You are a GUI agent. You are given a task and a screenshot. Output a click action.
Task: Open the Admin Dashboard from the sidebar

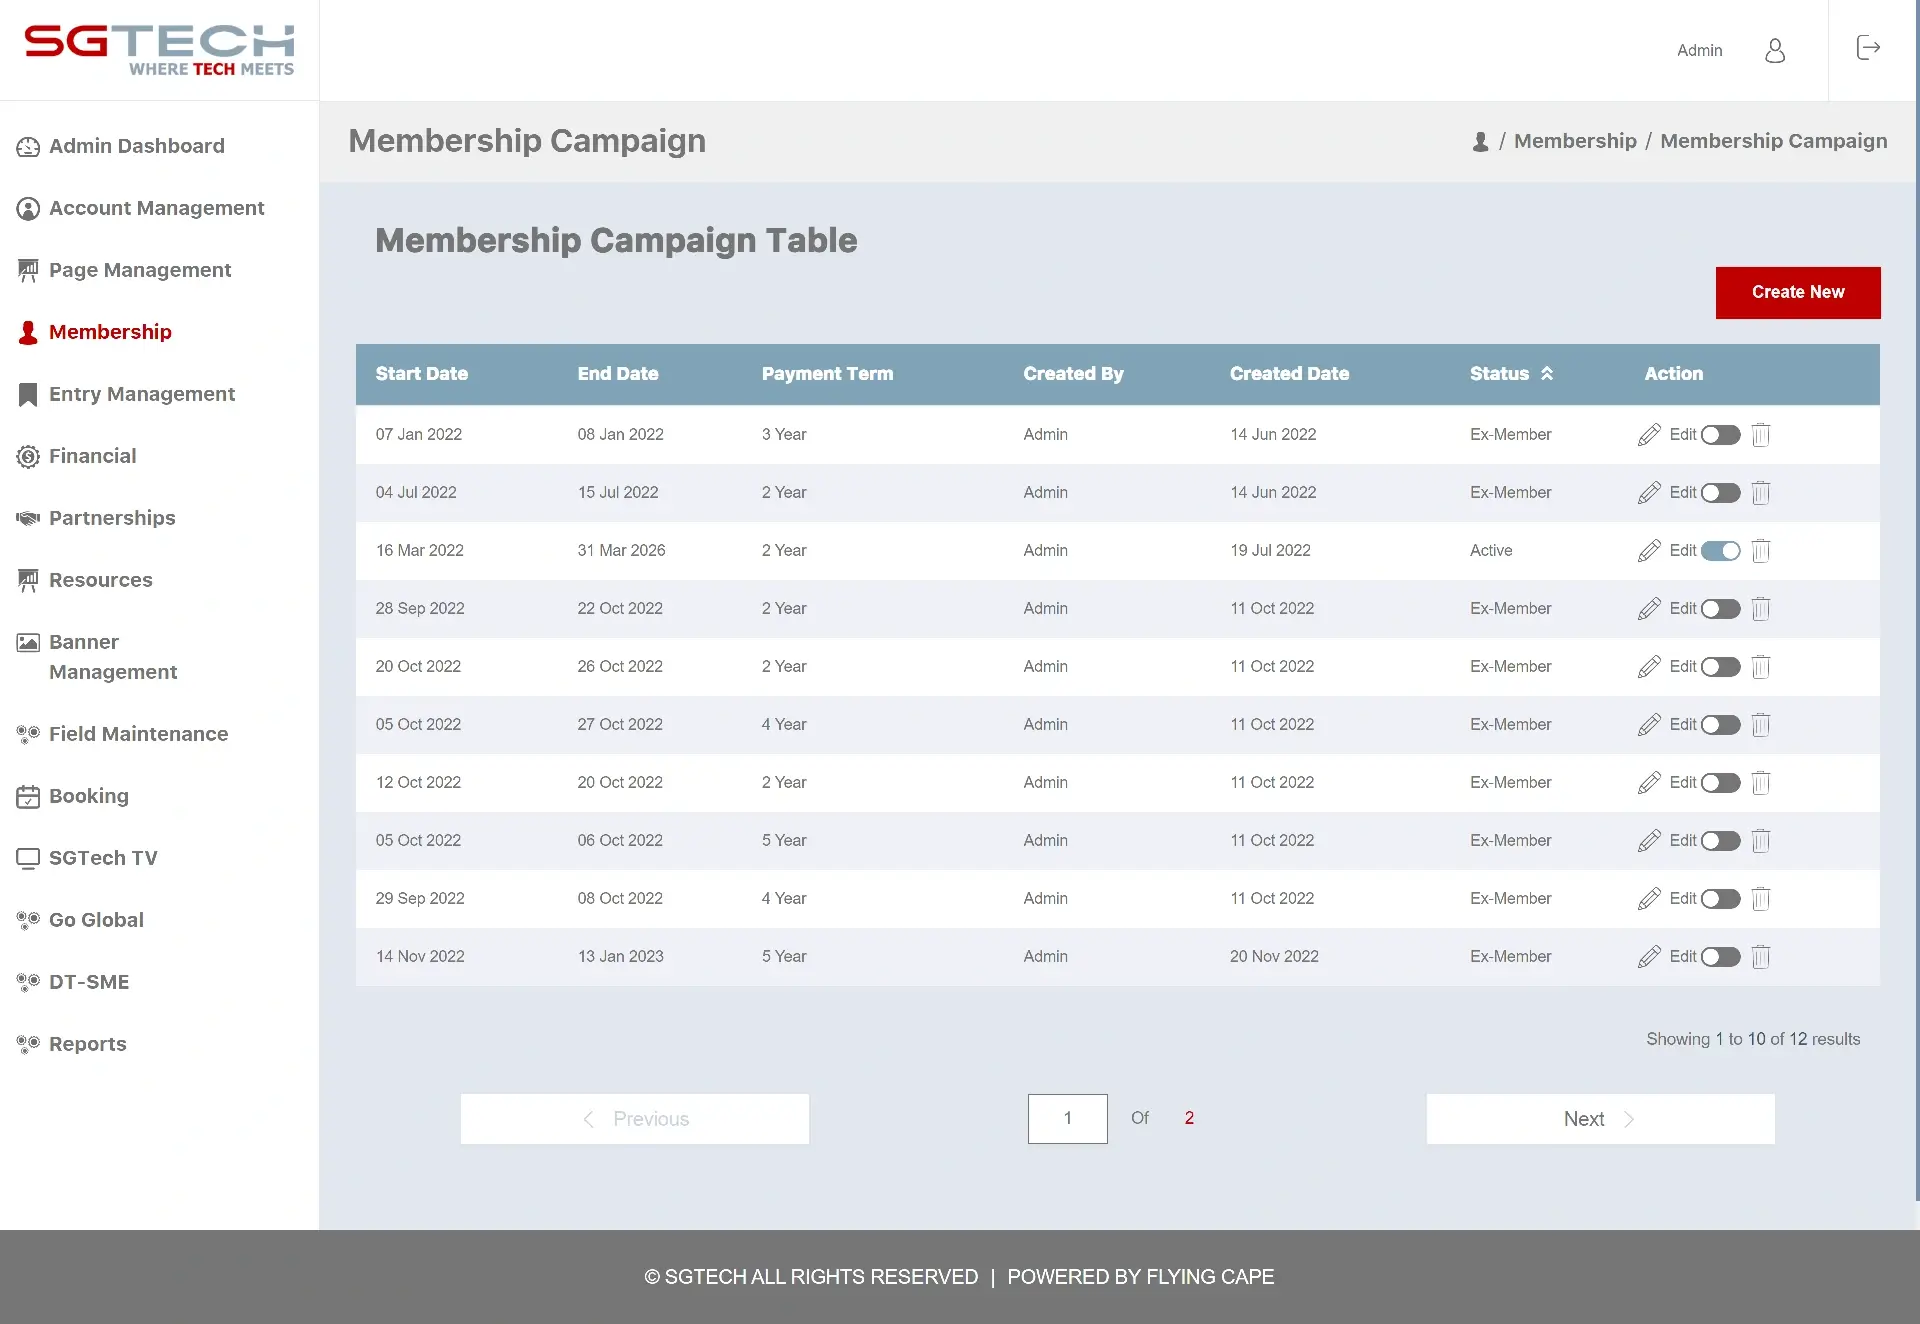137,146
